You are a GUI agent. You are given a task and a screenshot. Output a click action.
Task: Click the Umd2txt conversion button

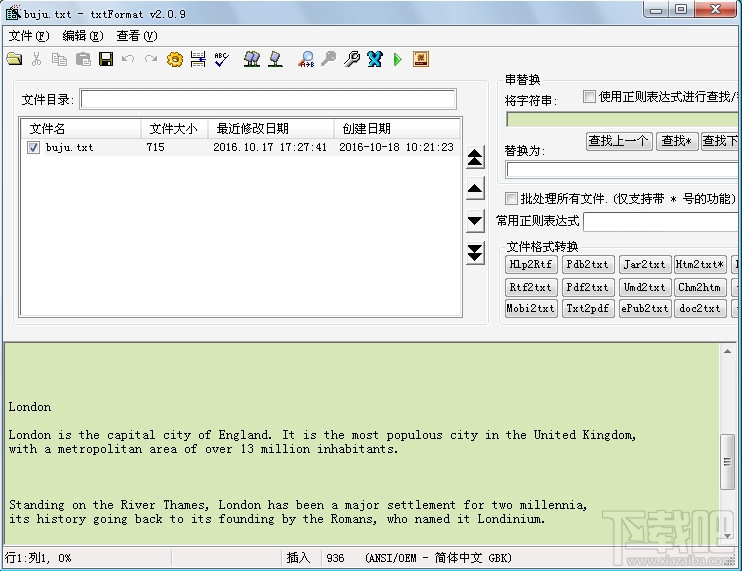[x=644, y=287]
